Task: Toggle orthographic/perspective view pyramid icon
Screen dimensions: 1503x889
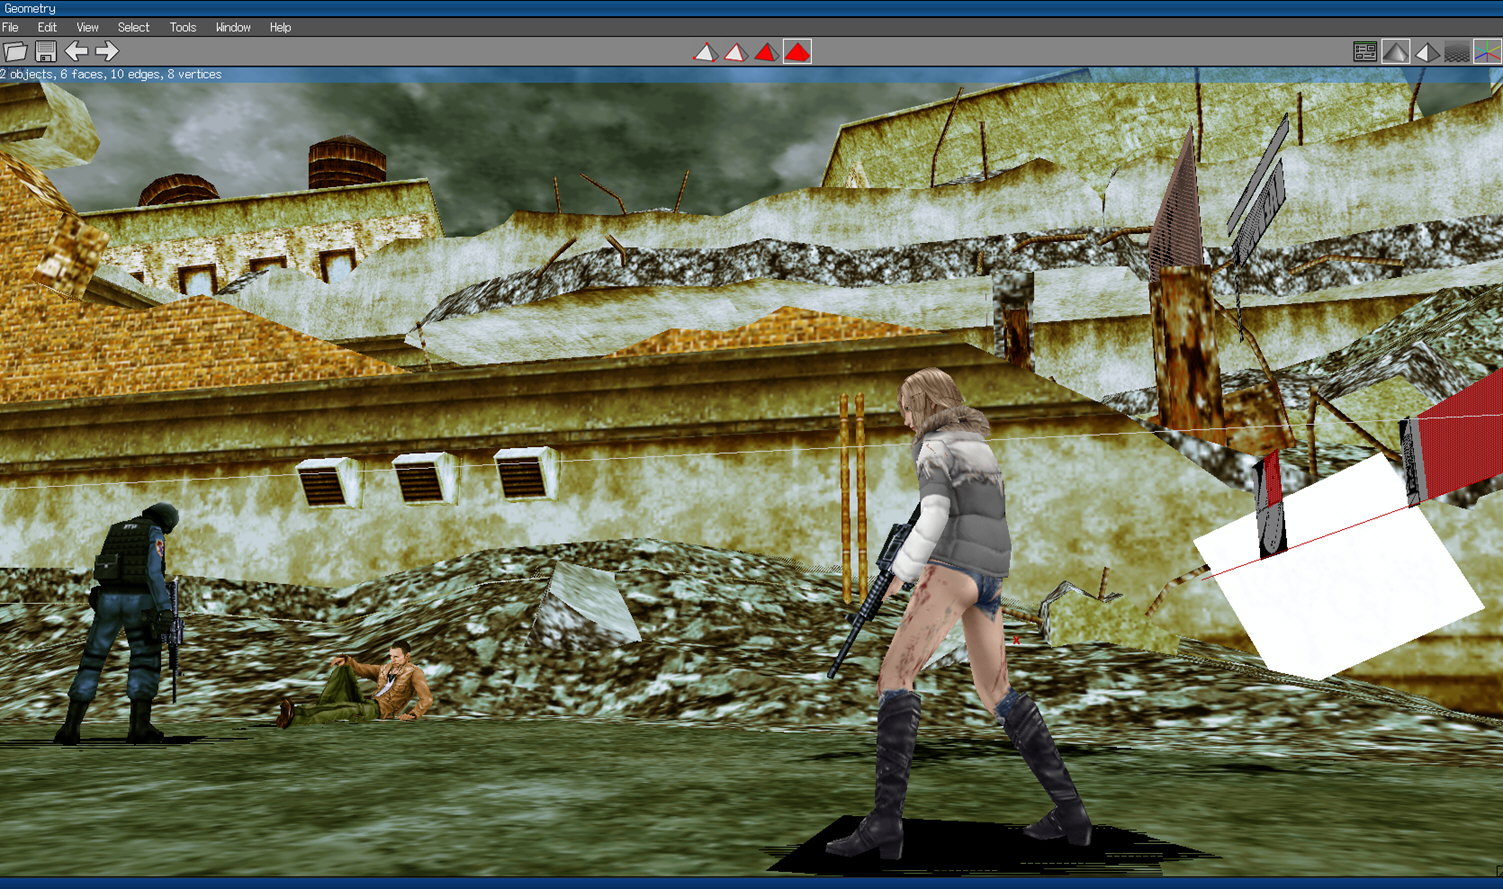Action: [x=1427, y=52]
